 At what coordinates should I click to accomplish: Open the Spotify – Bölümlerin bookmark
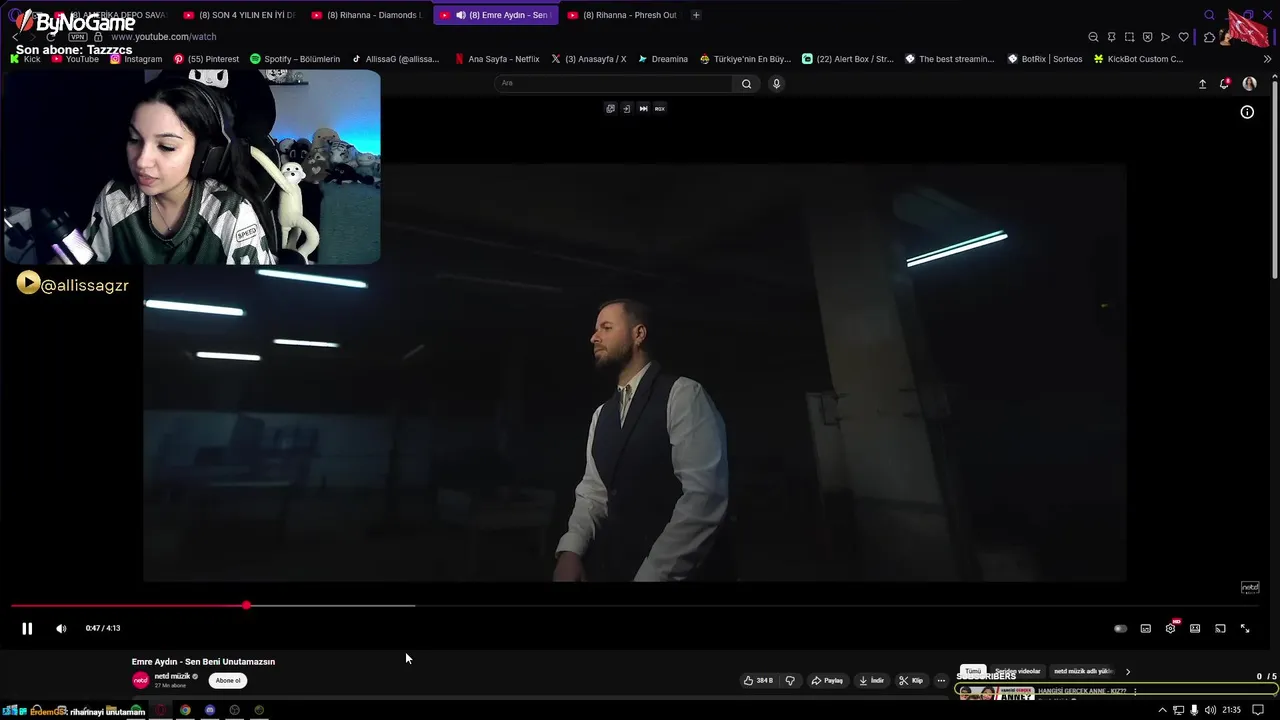(x=295, y=59)
